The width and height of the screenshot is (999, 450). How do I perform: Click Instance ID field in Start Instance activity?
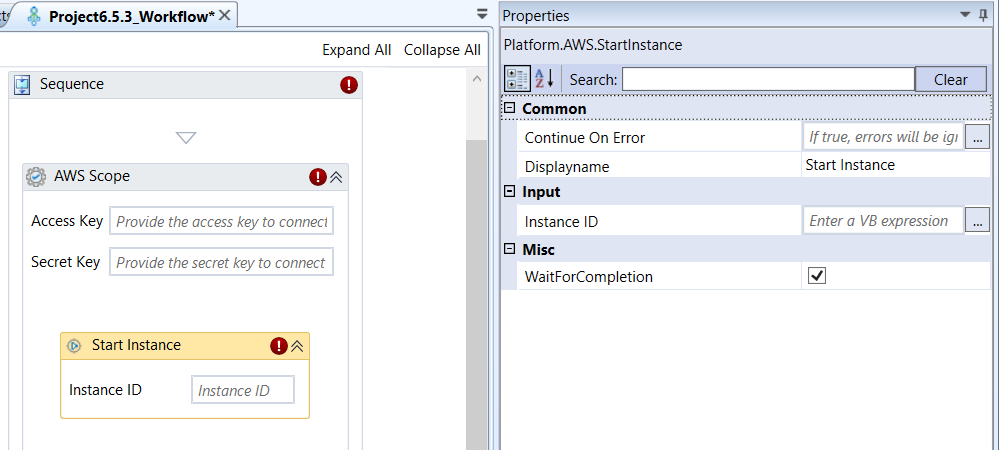point(243,389)
